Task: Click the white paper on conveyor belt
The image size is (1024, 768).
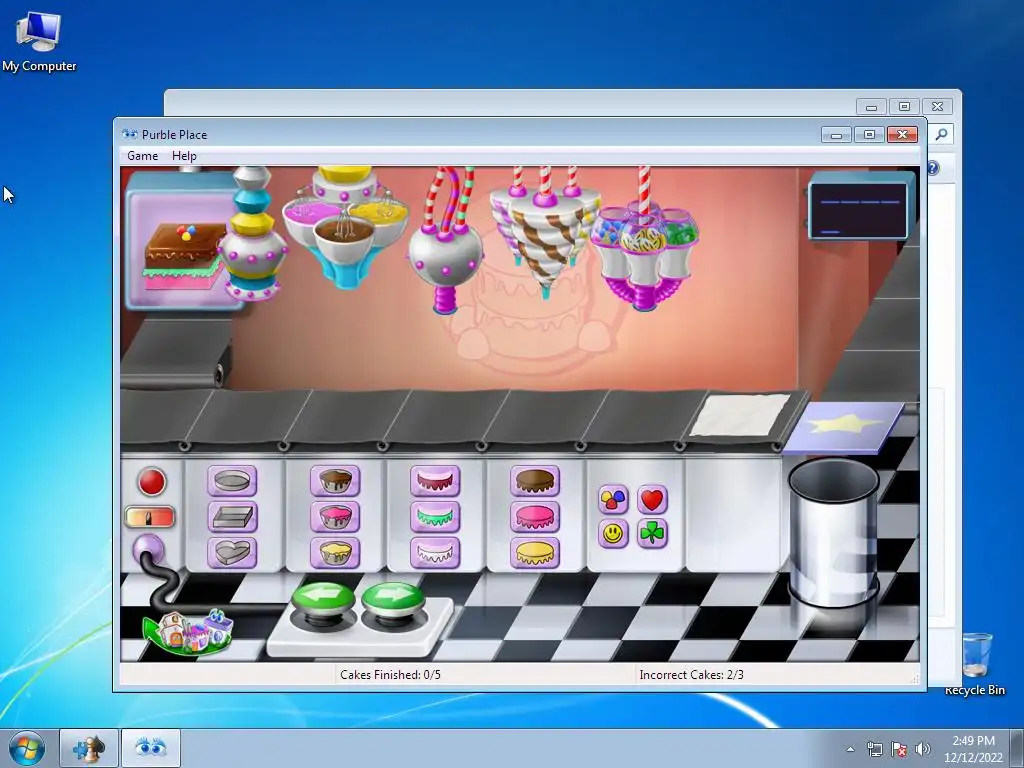Action: (740, 414)
